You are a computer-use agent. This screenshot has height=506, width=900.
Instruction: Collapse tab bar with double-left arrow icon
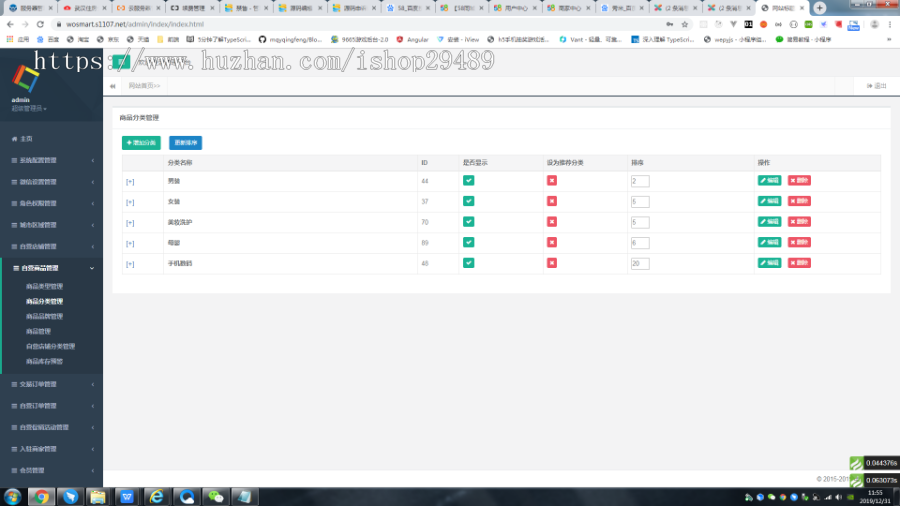click(x=112, y=86)
